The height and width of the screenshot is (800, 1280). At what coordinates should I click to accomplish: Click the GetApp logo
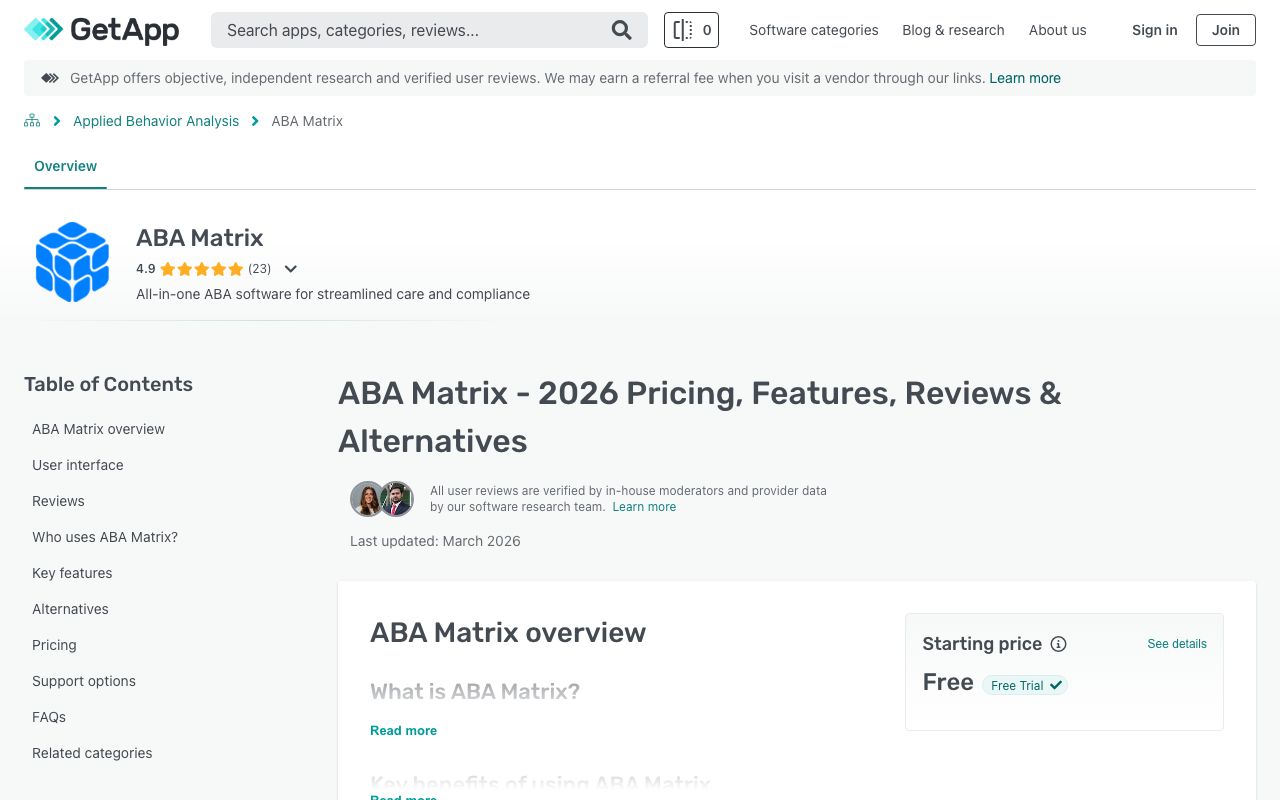pyautogui.click(x=102, y=30)
